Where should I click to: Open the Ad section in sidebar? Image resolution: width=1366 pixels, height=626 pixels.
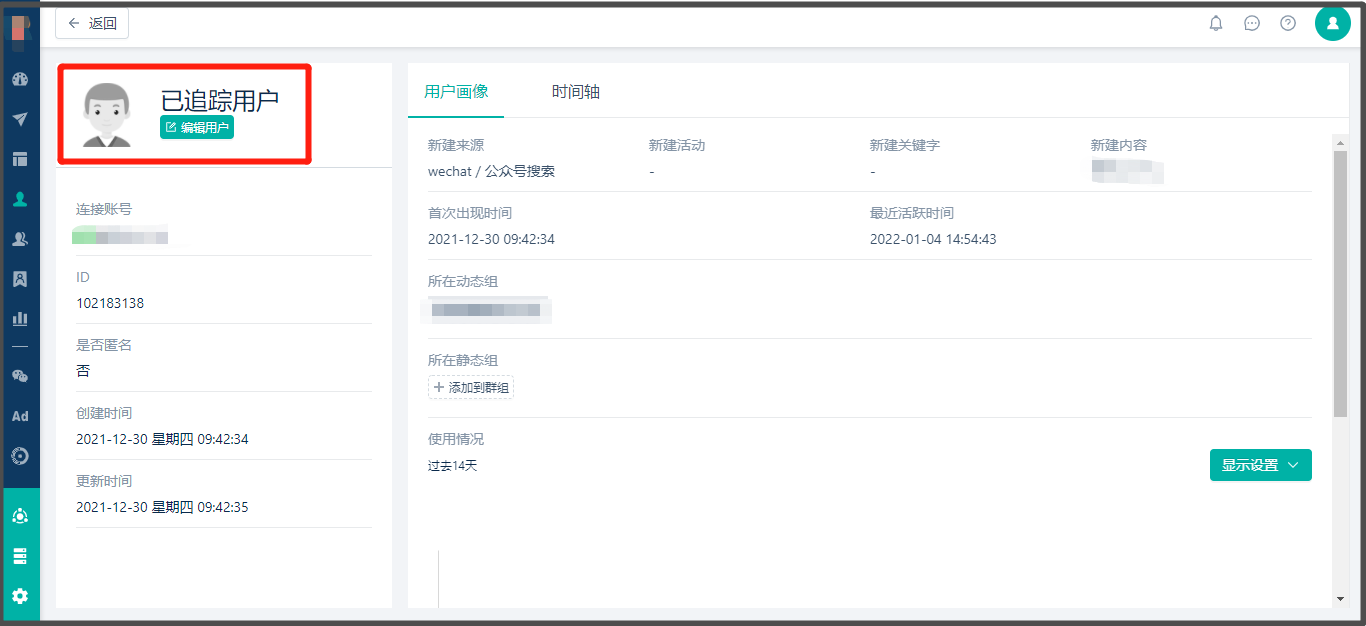click(x=20, y=416)
